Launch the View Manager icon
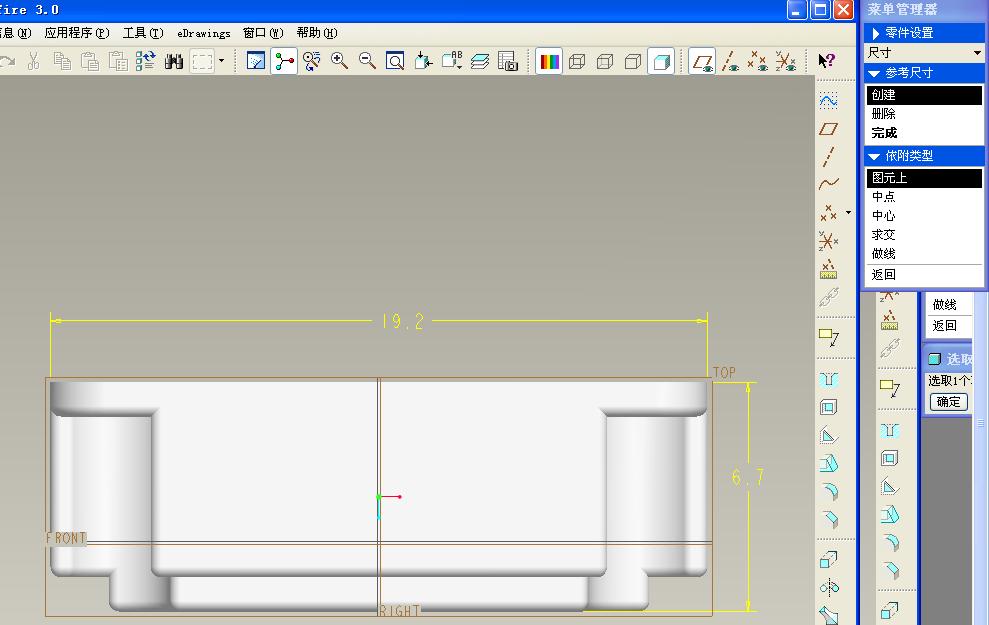The width and height of the screenshot is (989, 625). click(508, 61)
